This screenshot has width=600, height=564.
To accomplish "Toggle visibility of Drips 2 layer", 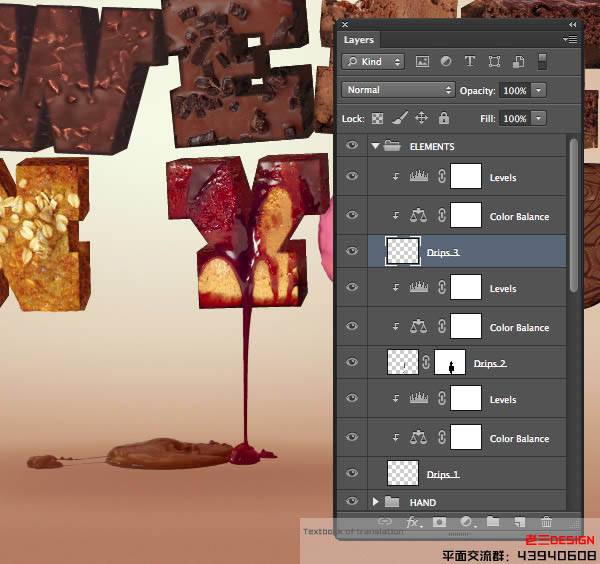I will (x=352, y=362).
